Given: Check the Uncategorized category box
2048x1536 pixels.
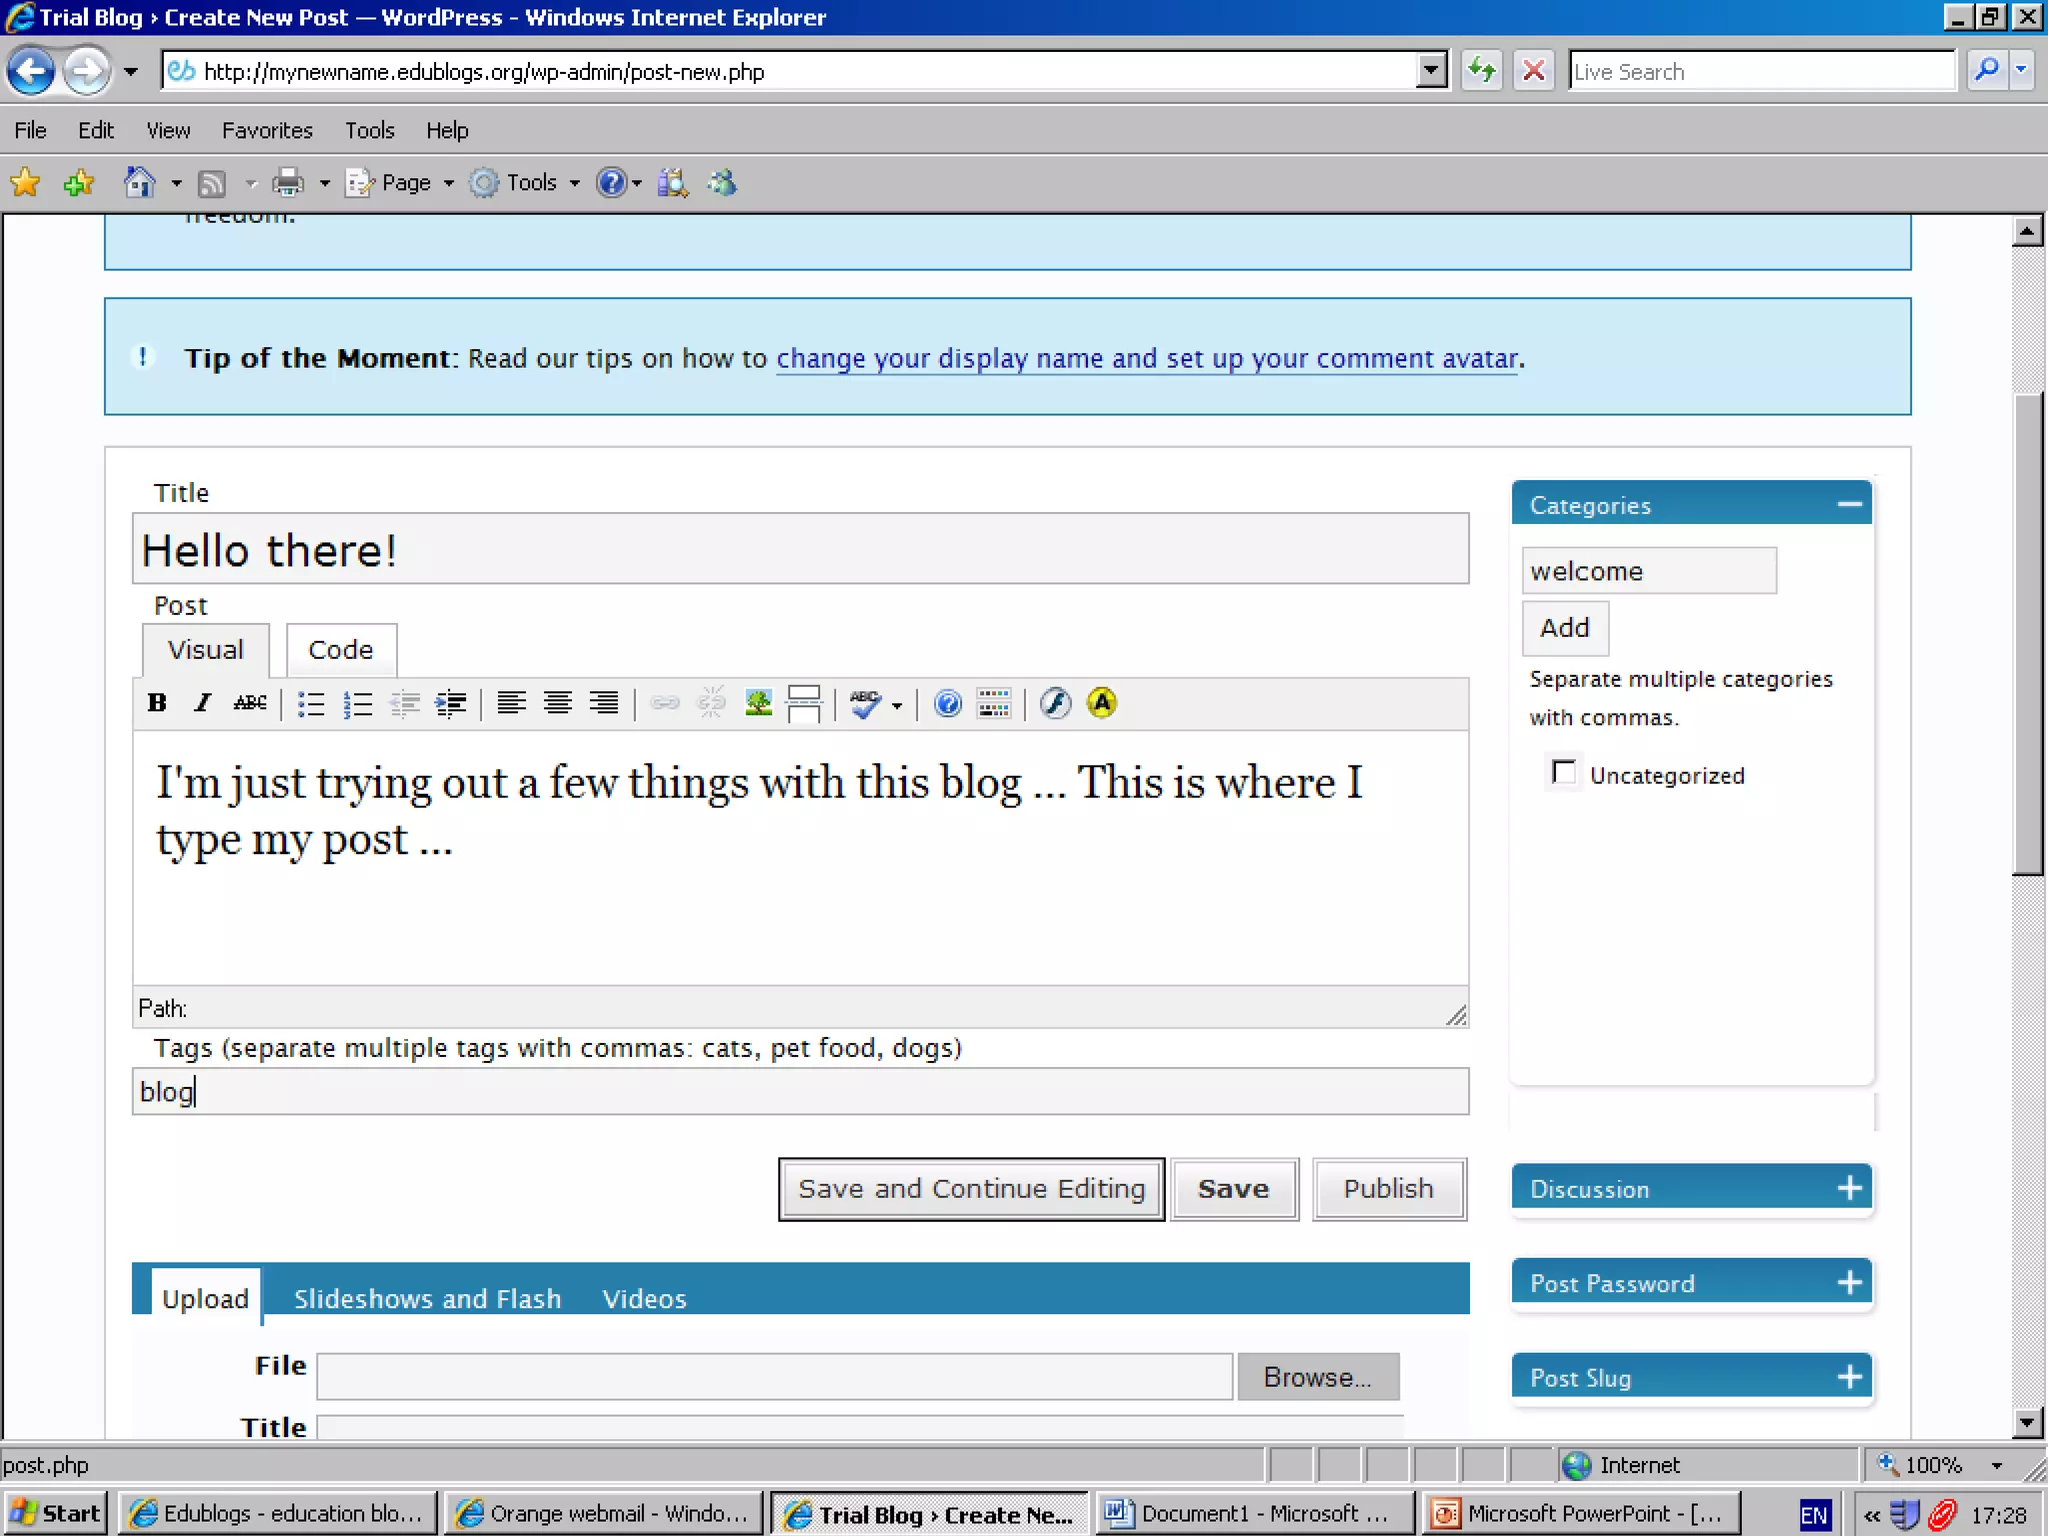Looking at the screenshot, I should point(1563,773).
